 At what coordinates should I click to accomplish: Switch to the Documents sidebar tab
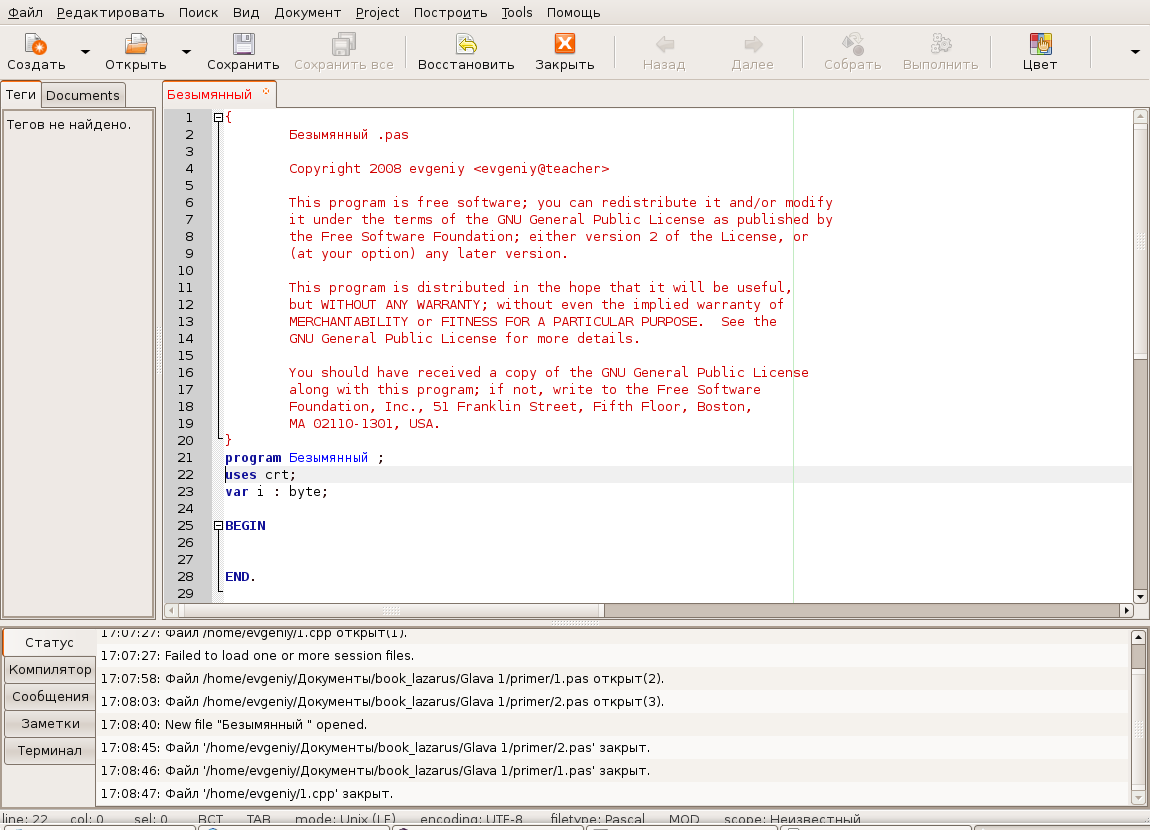tap(83, 95)
